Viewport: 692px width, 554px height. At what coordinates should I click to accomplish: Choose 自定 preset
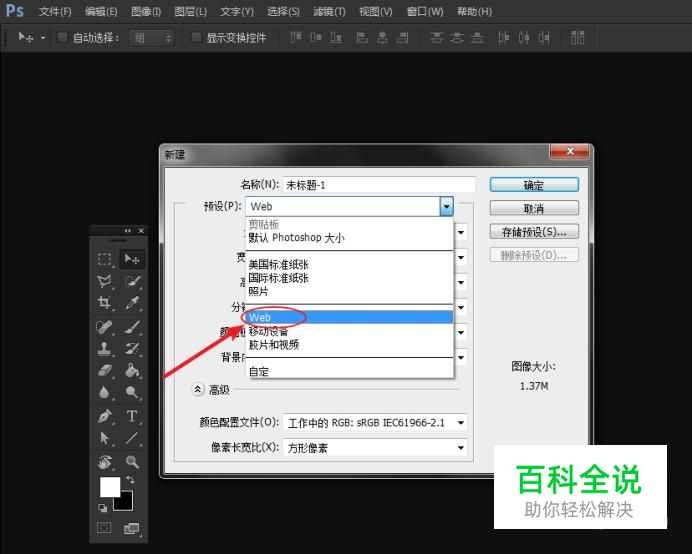point(349,371)
